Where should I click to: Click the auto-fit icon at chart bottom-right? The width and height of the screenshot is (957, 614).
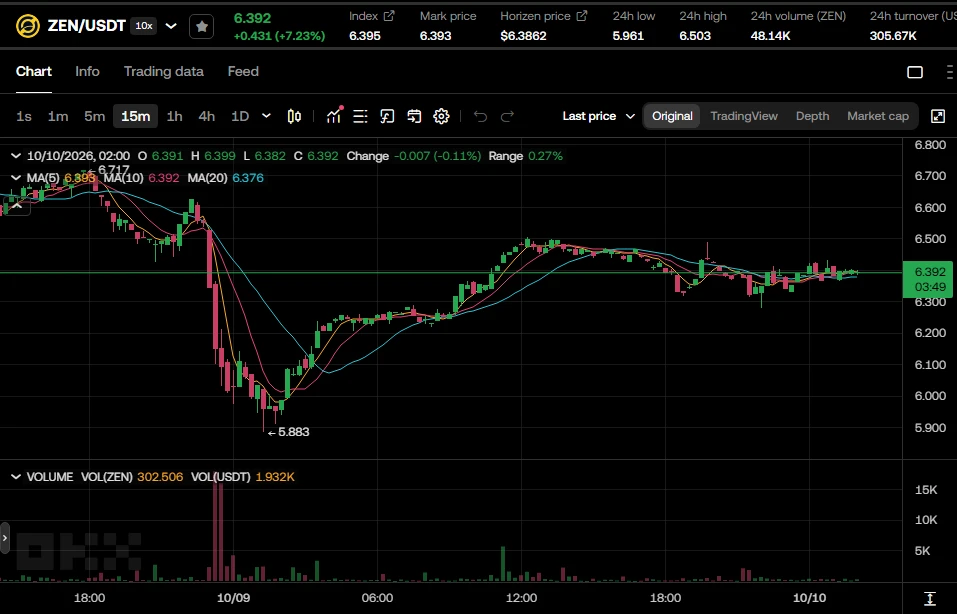coord(930,598)
